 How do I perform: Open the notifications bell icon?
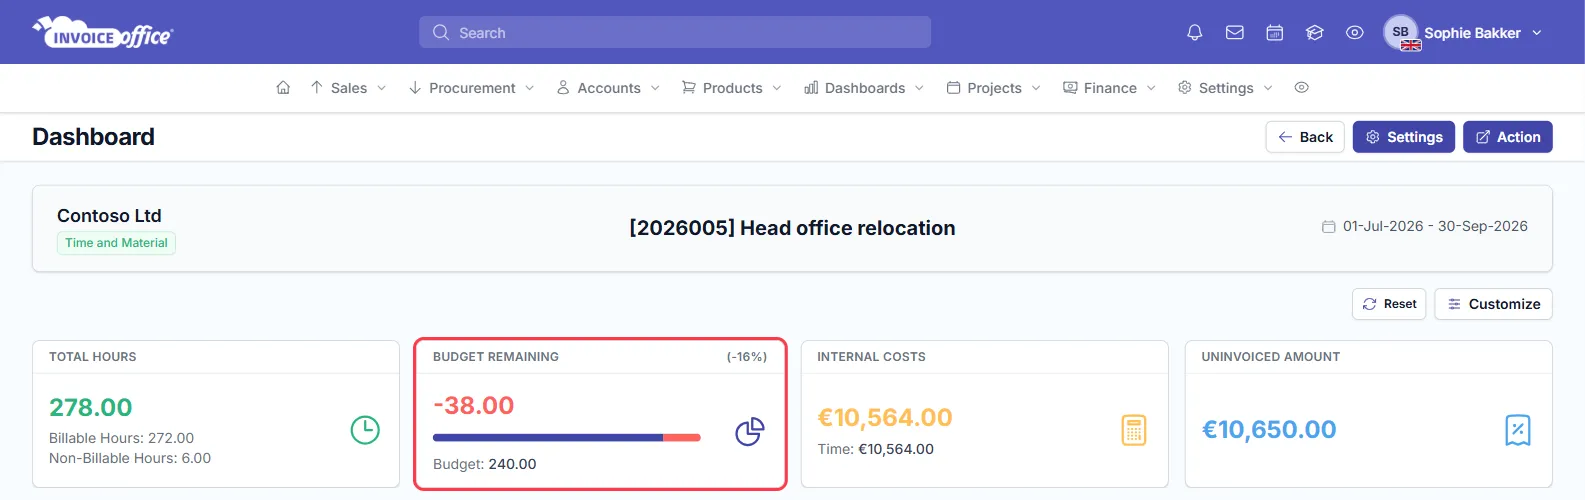click(x=1194, y=33)
